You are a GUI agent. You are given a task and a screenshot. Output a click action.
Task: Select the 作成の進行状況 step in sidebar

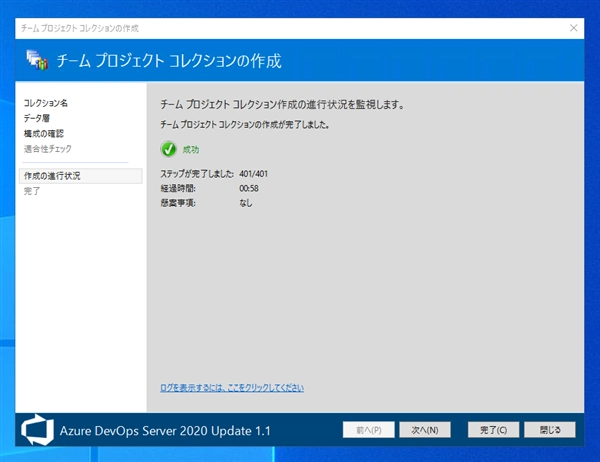[x=81, y=176]
